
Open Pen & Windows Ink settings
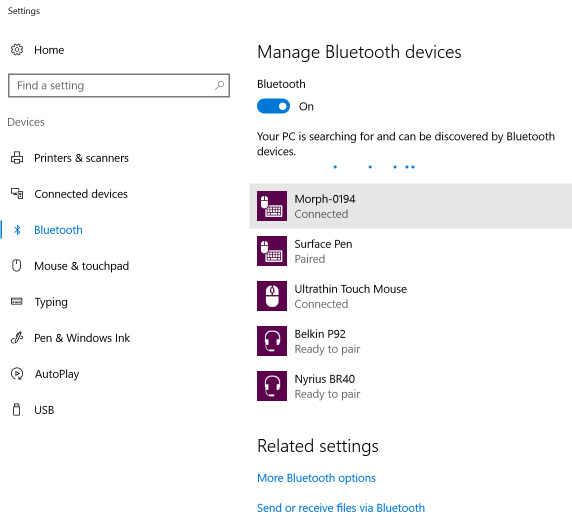click(x=82, y=338)
